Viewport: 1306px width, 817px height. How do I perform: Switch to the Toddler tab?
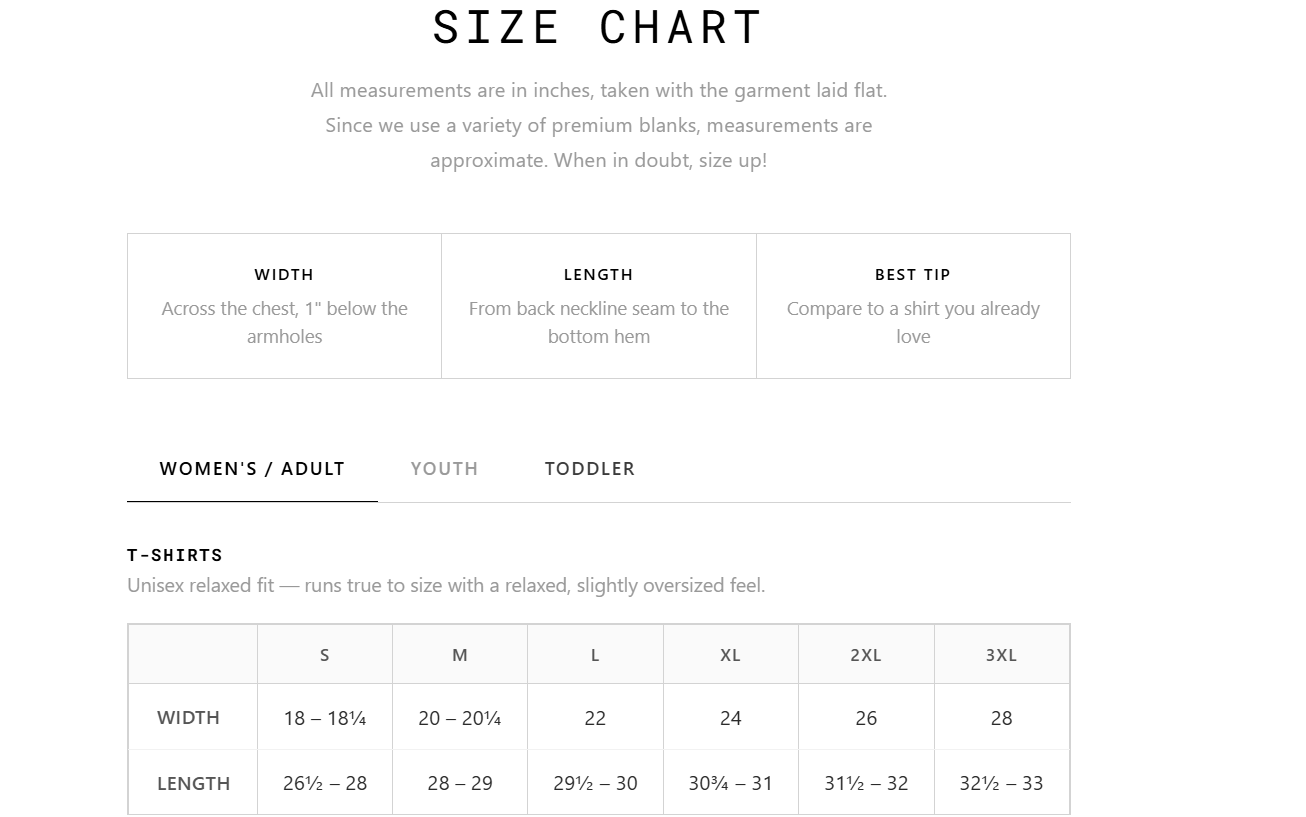click(590, 469)
